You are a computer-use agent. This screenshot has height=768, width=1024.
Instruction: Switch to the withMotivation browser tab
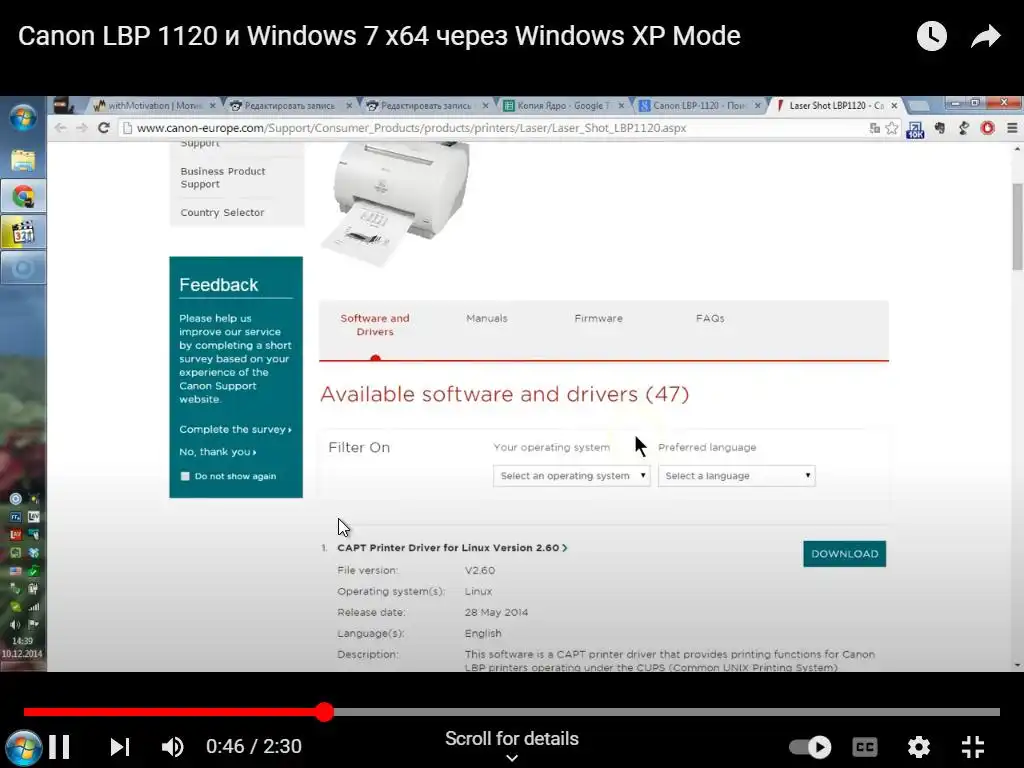point(153,106)
